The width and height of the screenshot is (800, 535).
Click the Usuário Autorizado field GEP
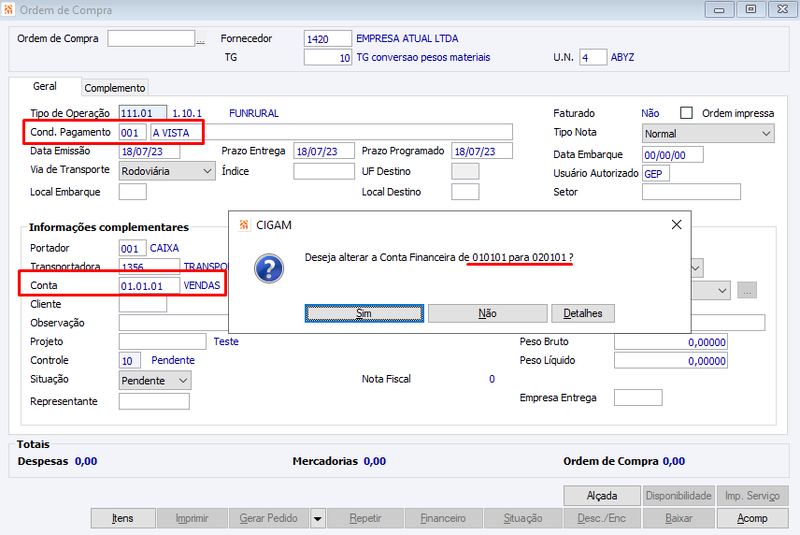pyautogui.click(x=656, y=174)
